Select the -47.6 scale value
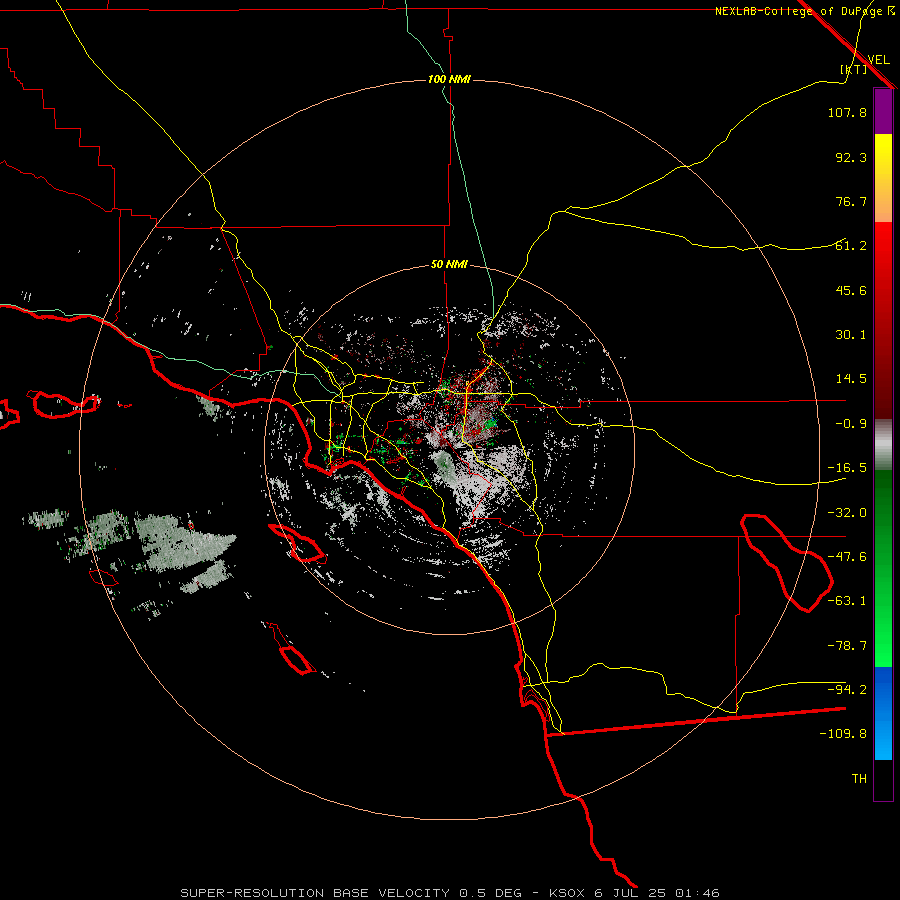Screen dimensions: 900x900 click(x=847, y=557)
